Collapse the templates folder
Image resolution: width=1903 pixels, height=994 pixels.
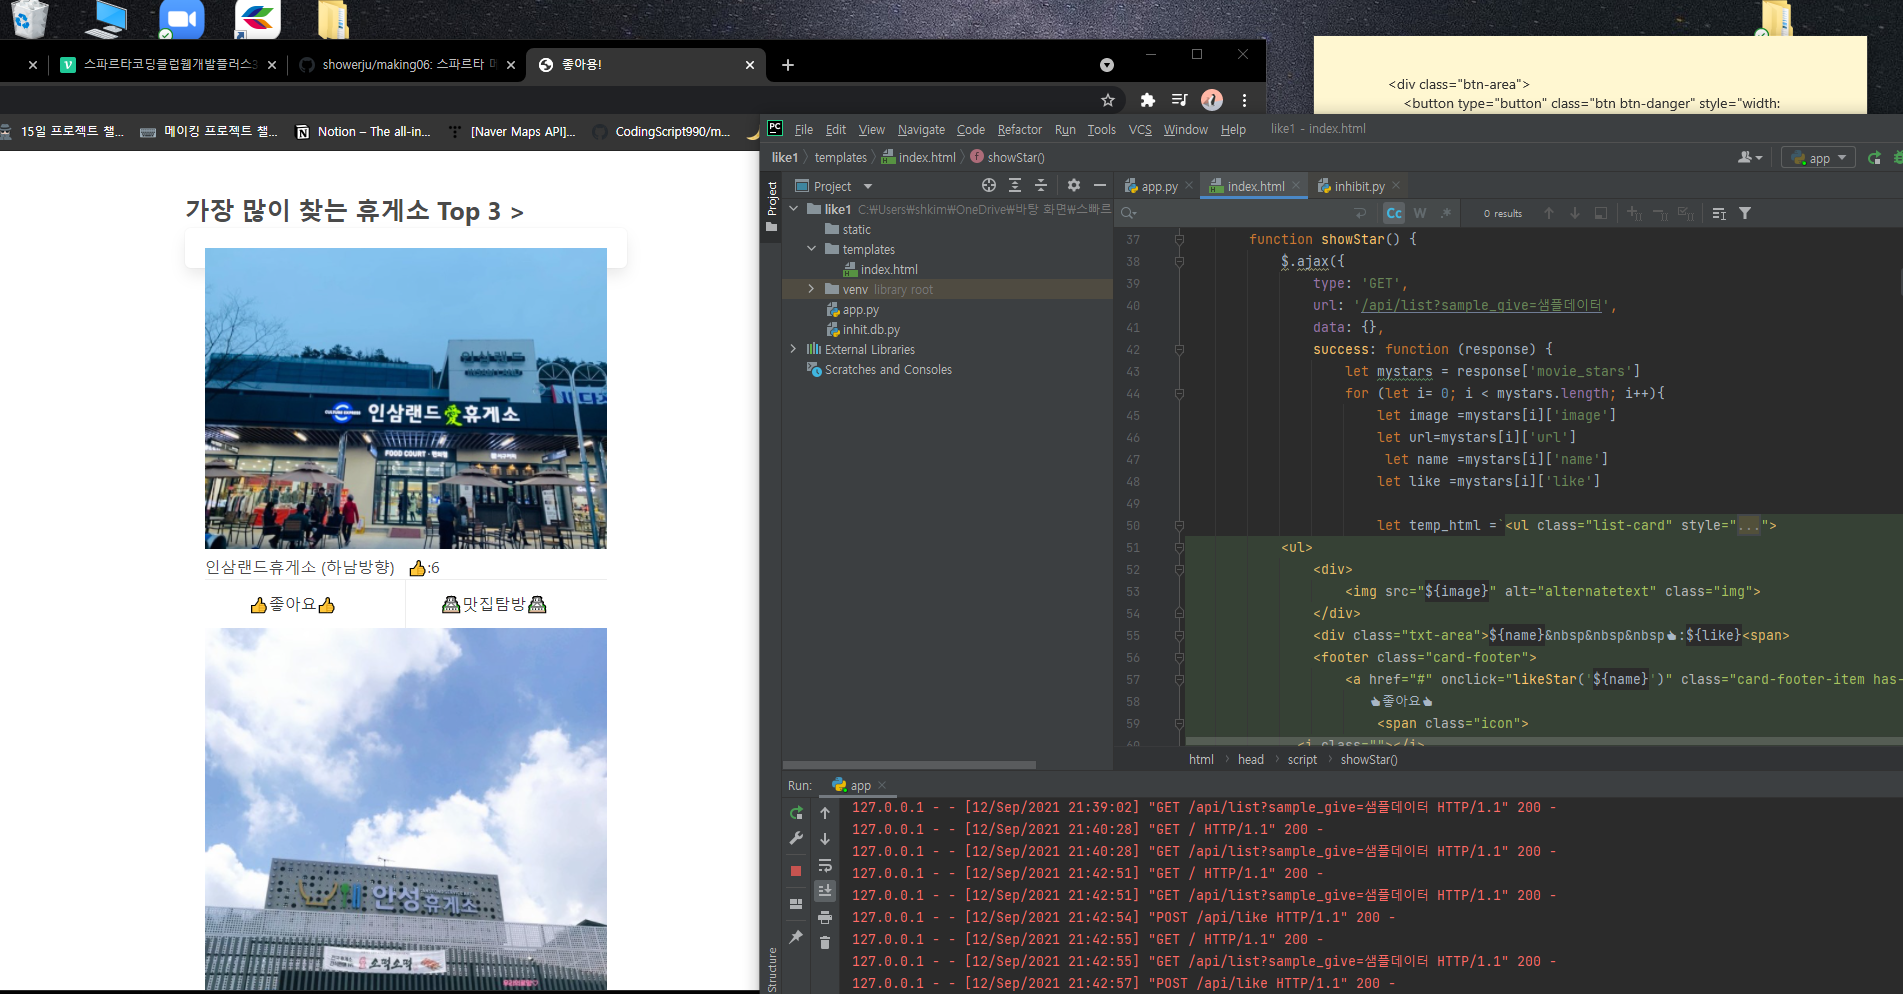pyautogui.click(x=812, y=249)
